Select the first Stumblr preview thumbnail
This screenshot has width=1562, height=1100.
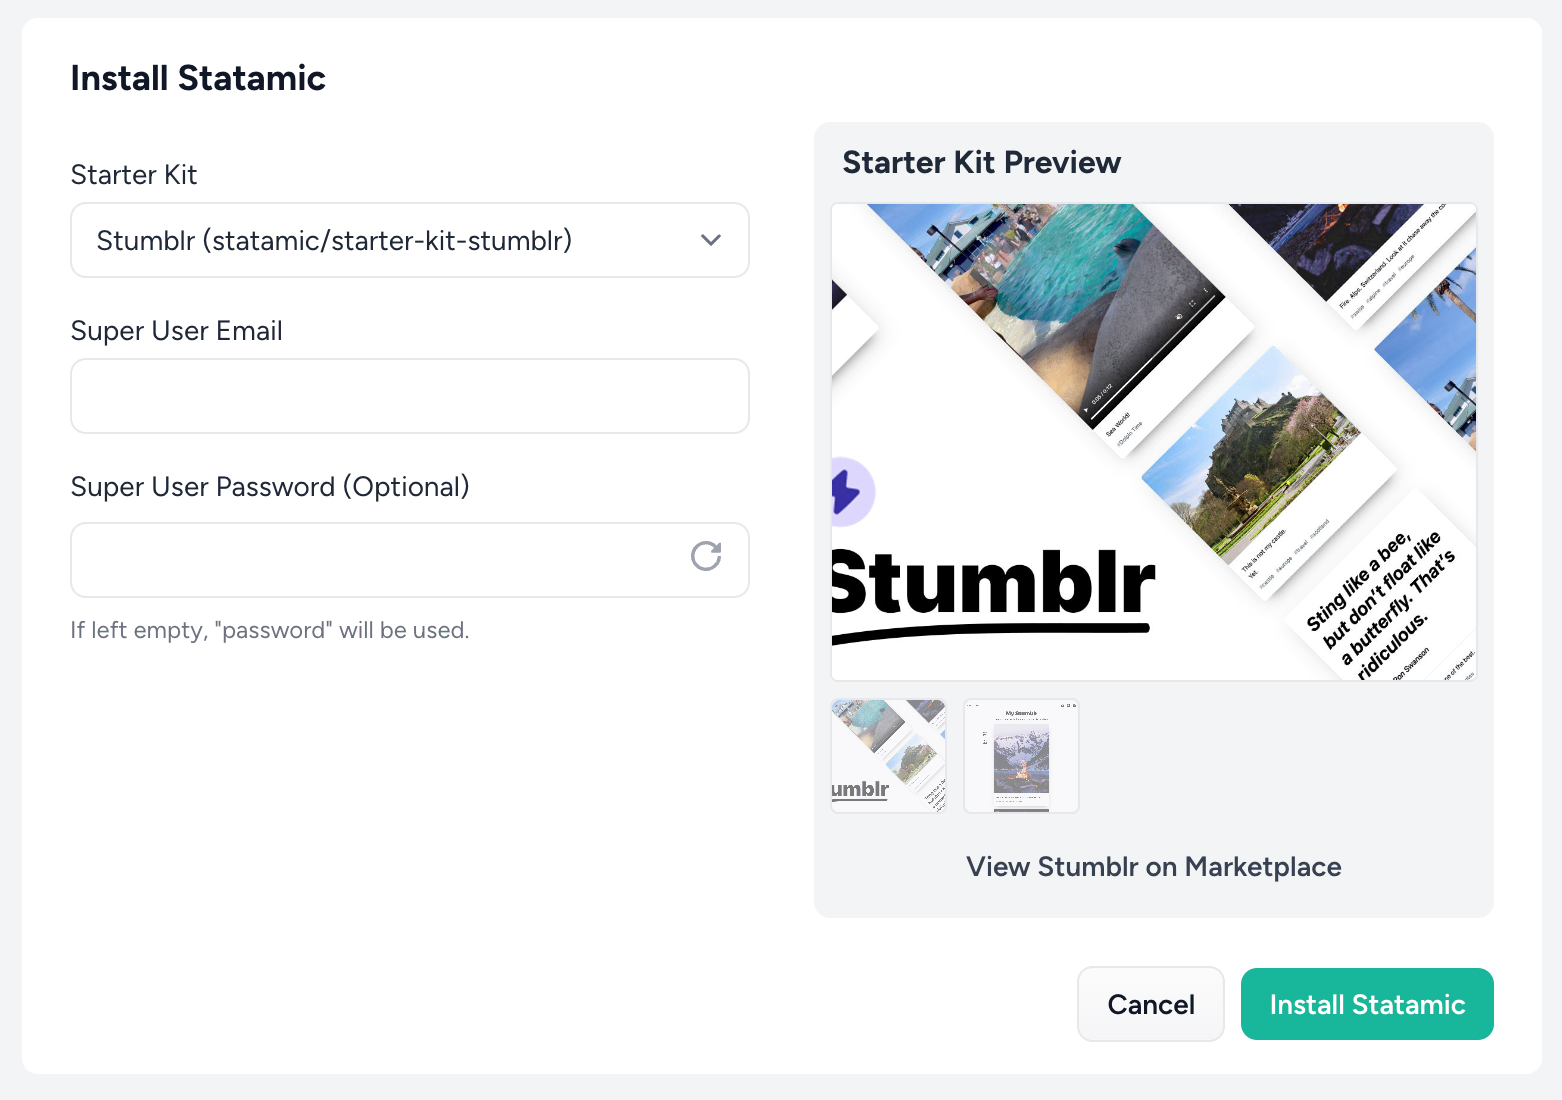click(x=888, y=756)
